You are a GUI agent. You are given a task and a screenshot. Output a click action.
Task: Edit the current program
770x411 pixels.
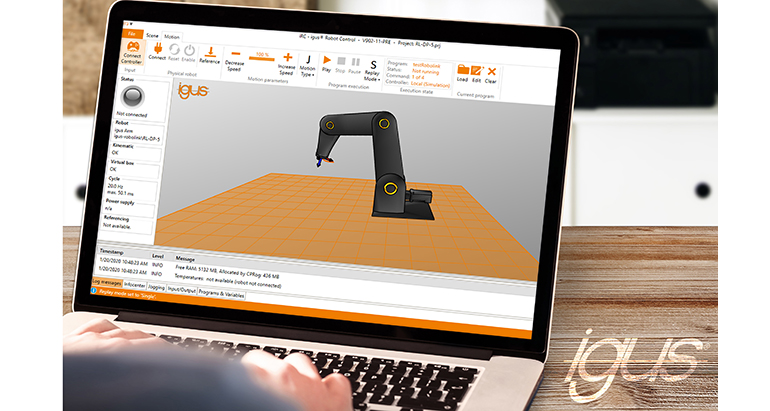pyautogui.click(x=477, y=71)
